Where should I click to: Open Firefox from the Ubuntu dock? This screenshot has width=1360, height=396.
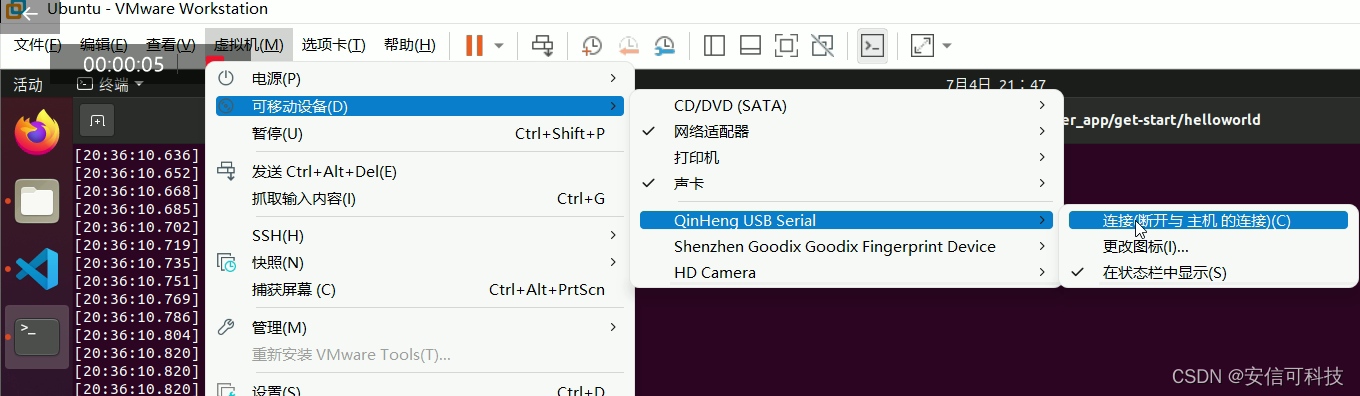37,132
